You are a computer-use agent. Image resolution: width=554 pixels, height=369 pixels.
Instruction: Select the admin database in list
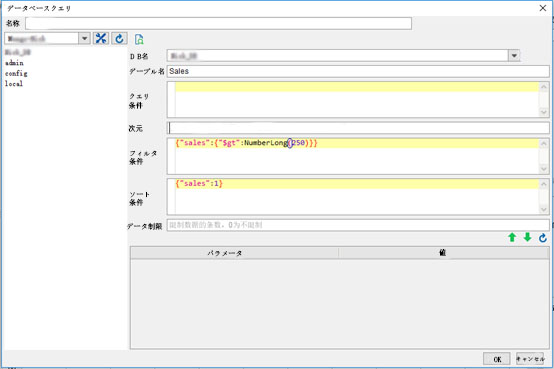click(x=14, y=63)
